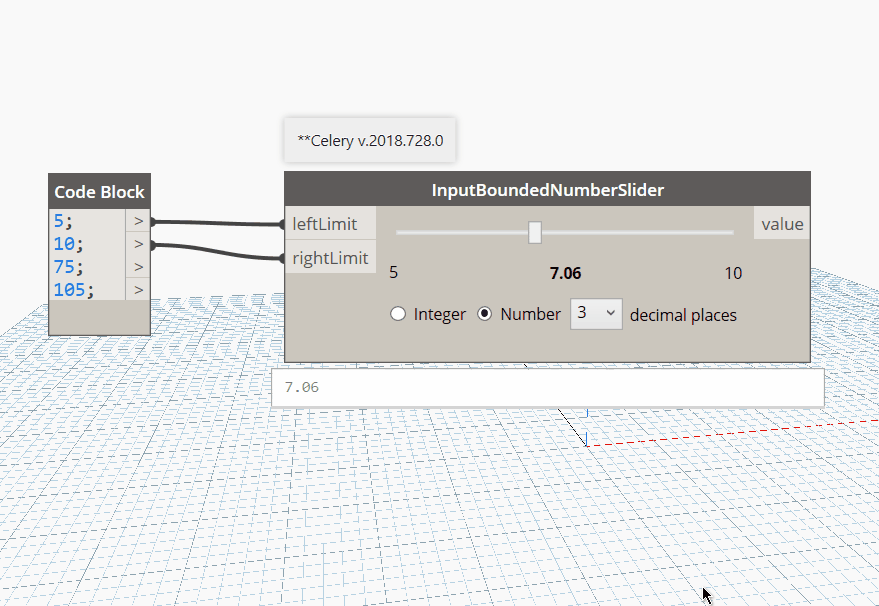The width and height of the screenshot is (879, 606).
Task: Click the output port next to 5;
Action: pos(137,221)
